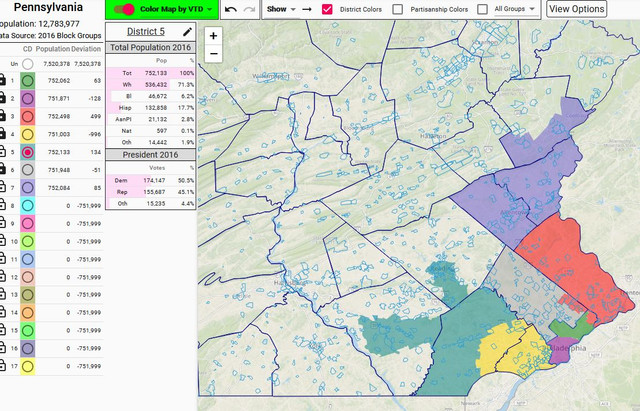Edit District 5 name with pencil icon

click(187, 31)
